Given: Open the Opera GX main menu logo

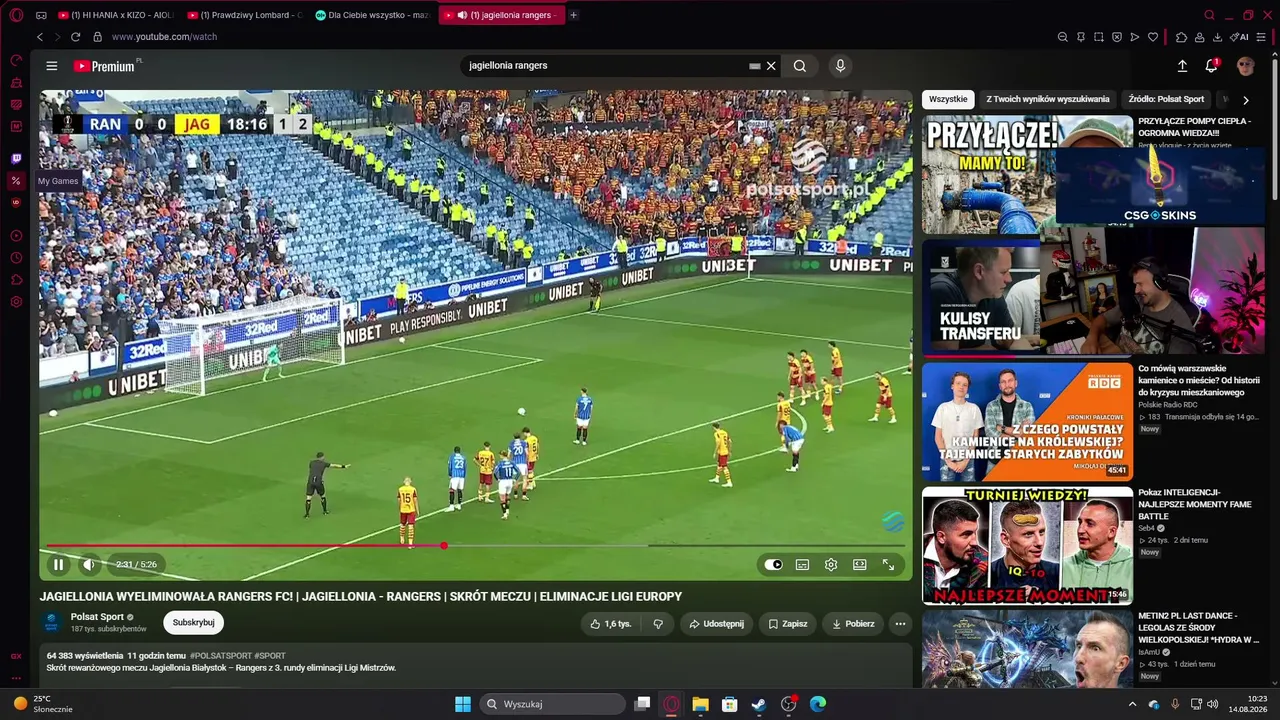Looking at the screenshot, I should click(x=16, y=15).
